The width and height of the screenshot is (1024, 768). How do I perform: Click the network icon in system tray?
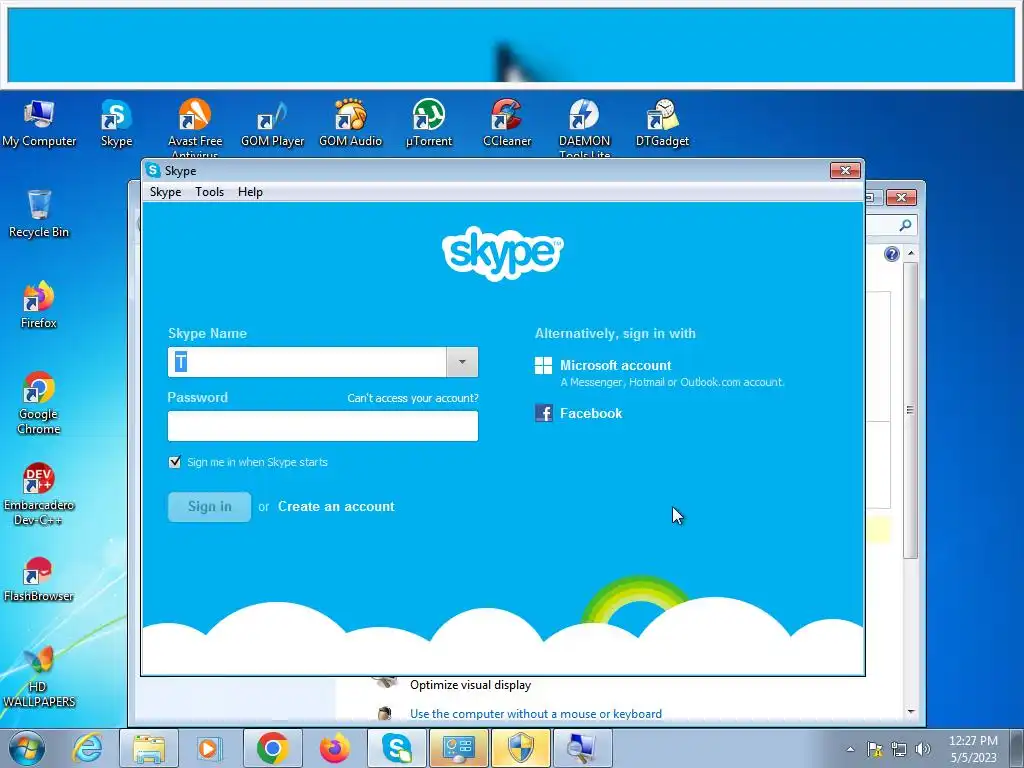click(899, 749)
